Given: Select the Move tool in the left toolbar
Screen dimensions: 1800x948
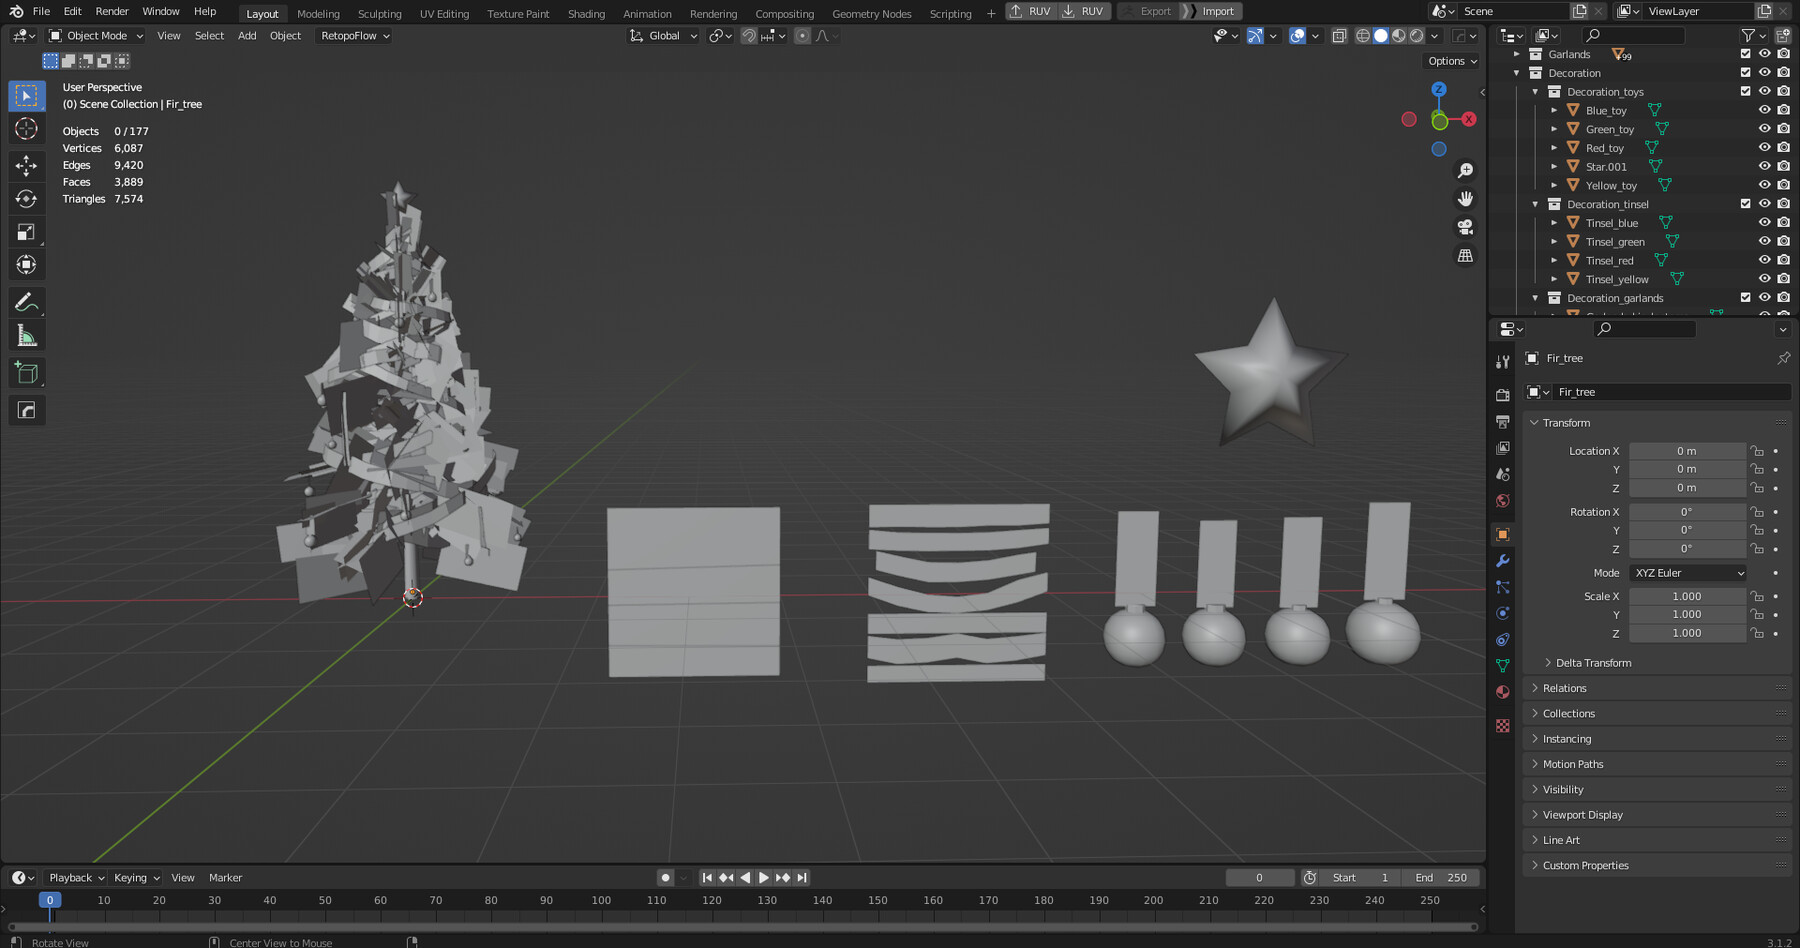Looking at the screenshot, I should click(x=25, y=163).
